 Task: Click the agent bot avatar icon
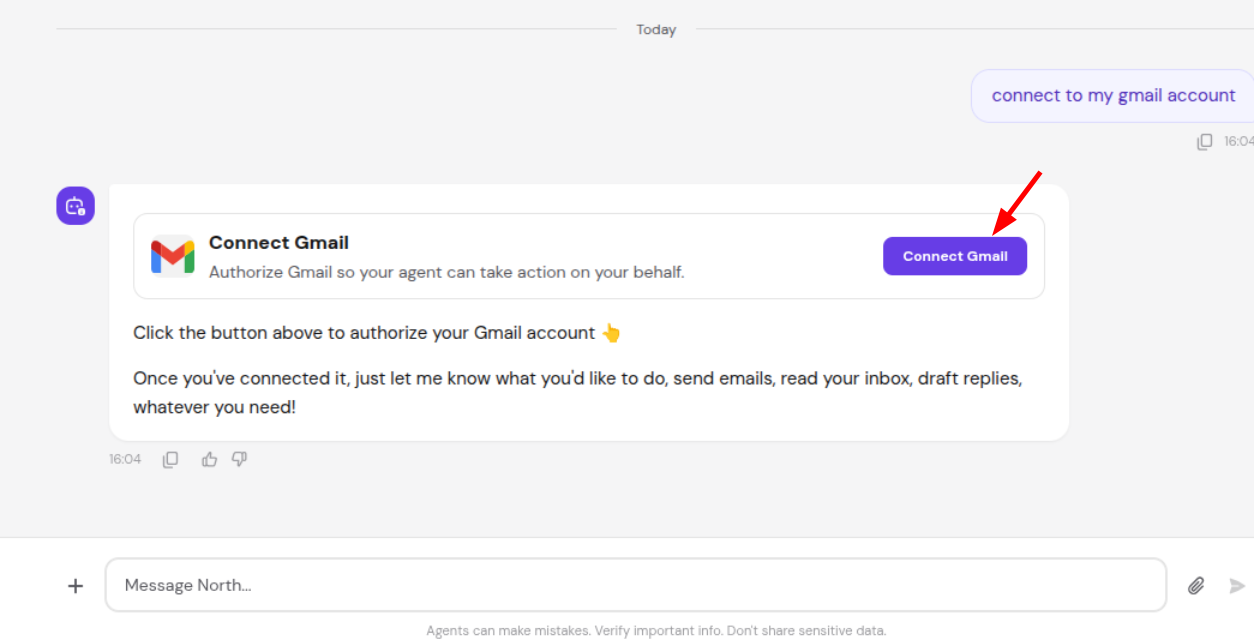pos(75,206)
